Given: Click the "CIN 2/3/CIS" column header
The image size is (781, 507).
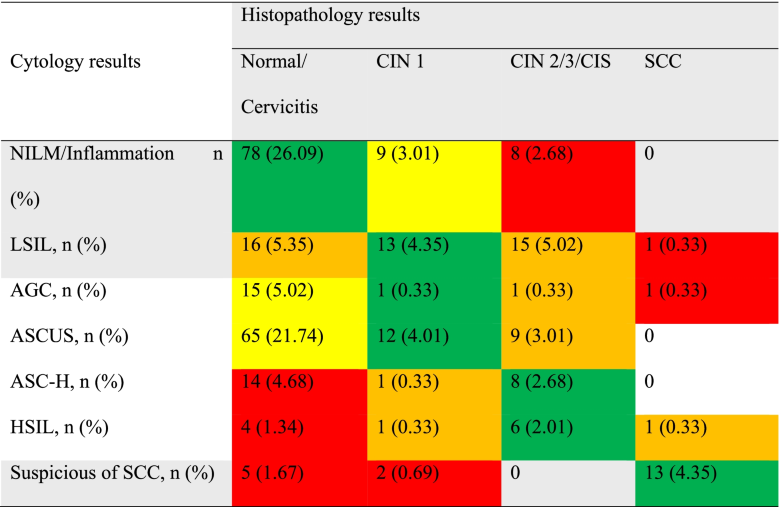Looking at the screenshot, I should coord(553,62).
